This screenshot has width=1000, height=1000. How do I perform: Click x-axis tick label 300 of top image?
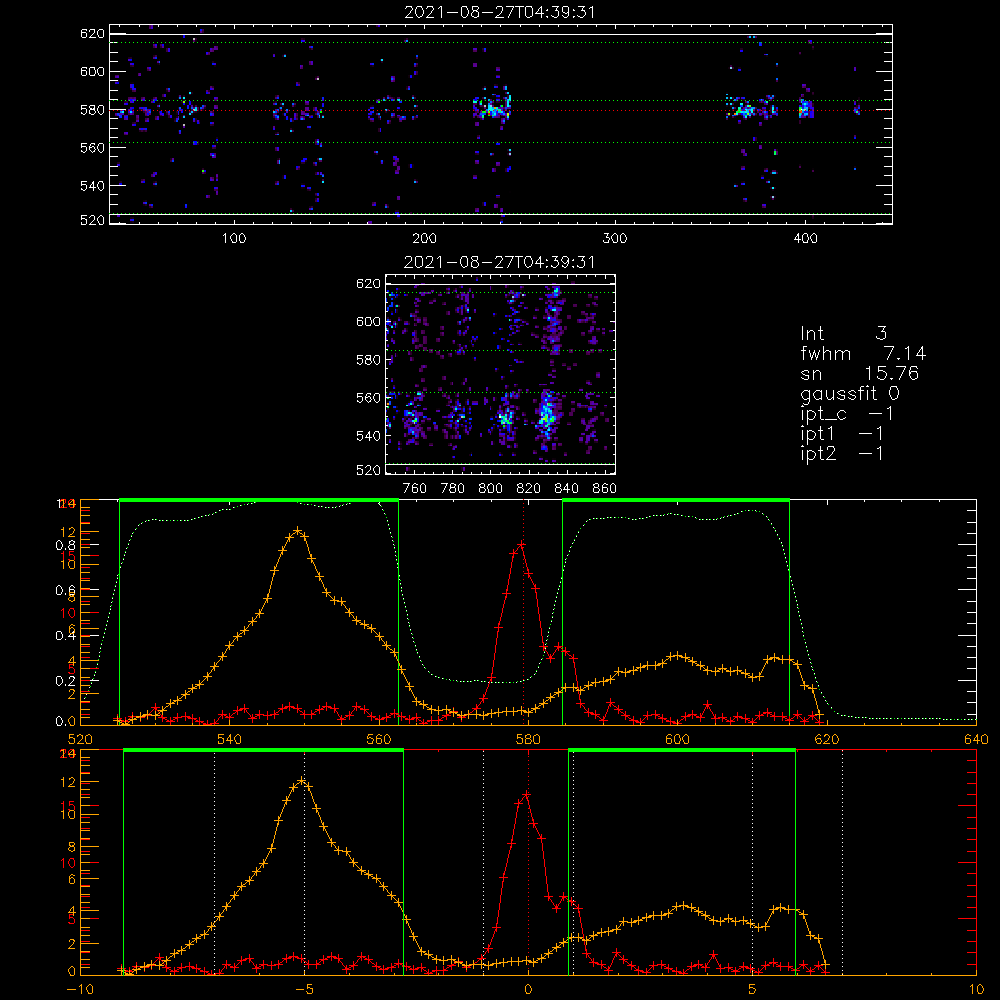[x=615, y=239]
